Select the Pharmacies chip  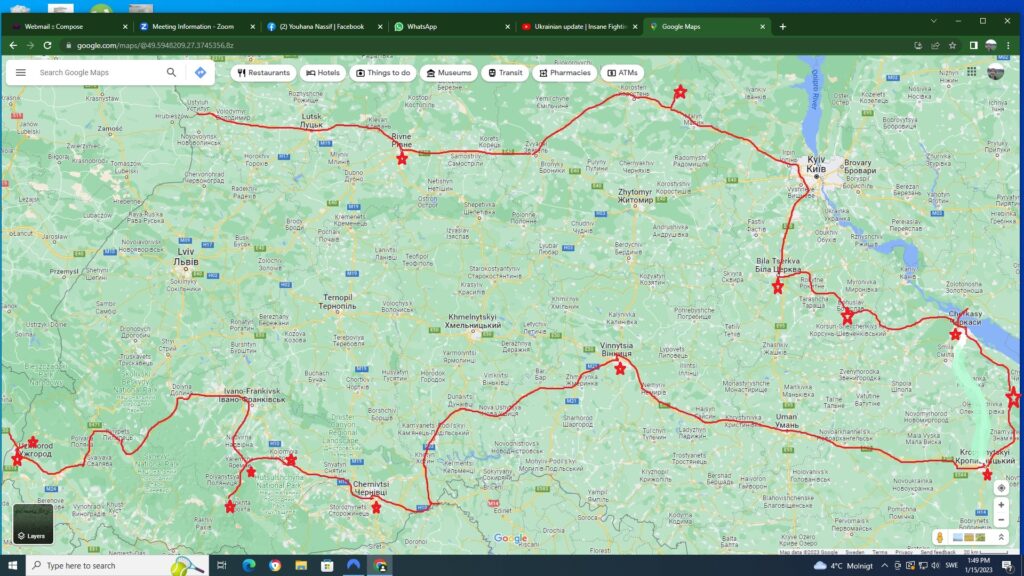565,72
